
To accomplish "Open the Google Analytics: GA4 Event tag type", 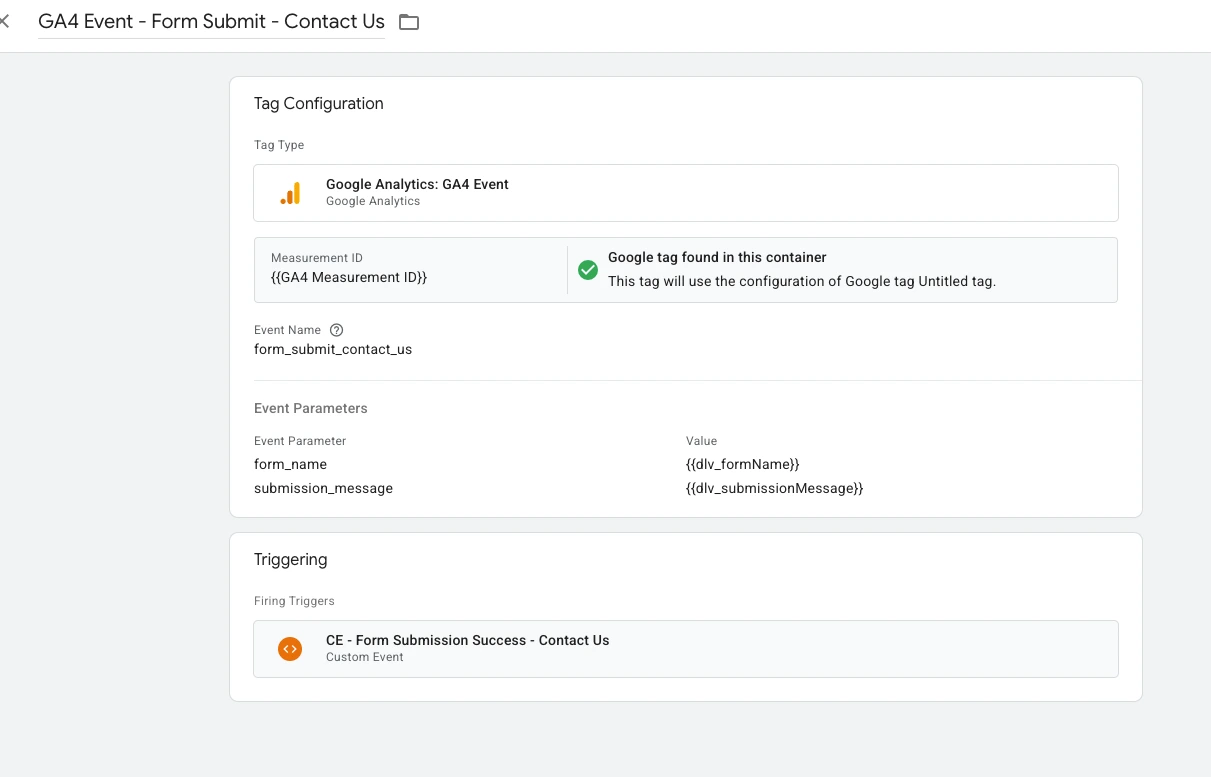I will point(686,193).
